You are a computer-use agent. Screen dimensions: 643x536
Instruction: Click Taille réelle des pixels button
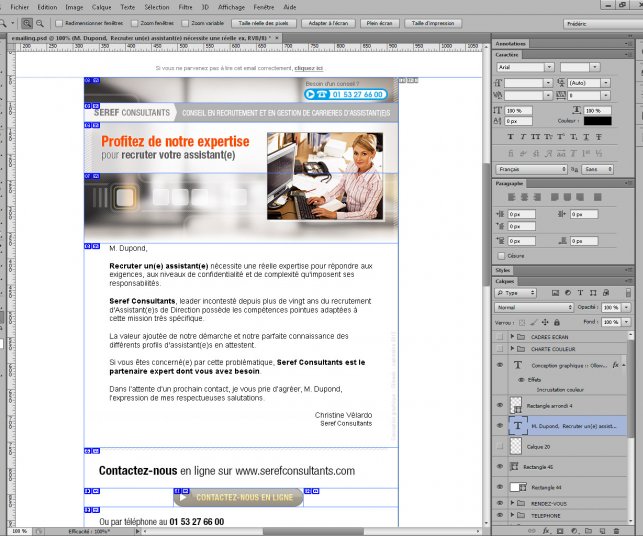pos(263,23)
